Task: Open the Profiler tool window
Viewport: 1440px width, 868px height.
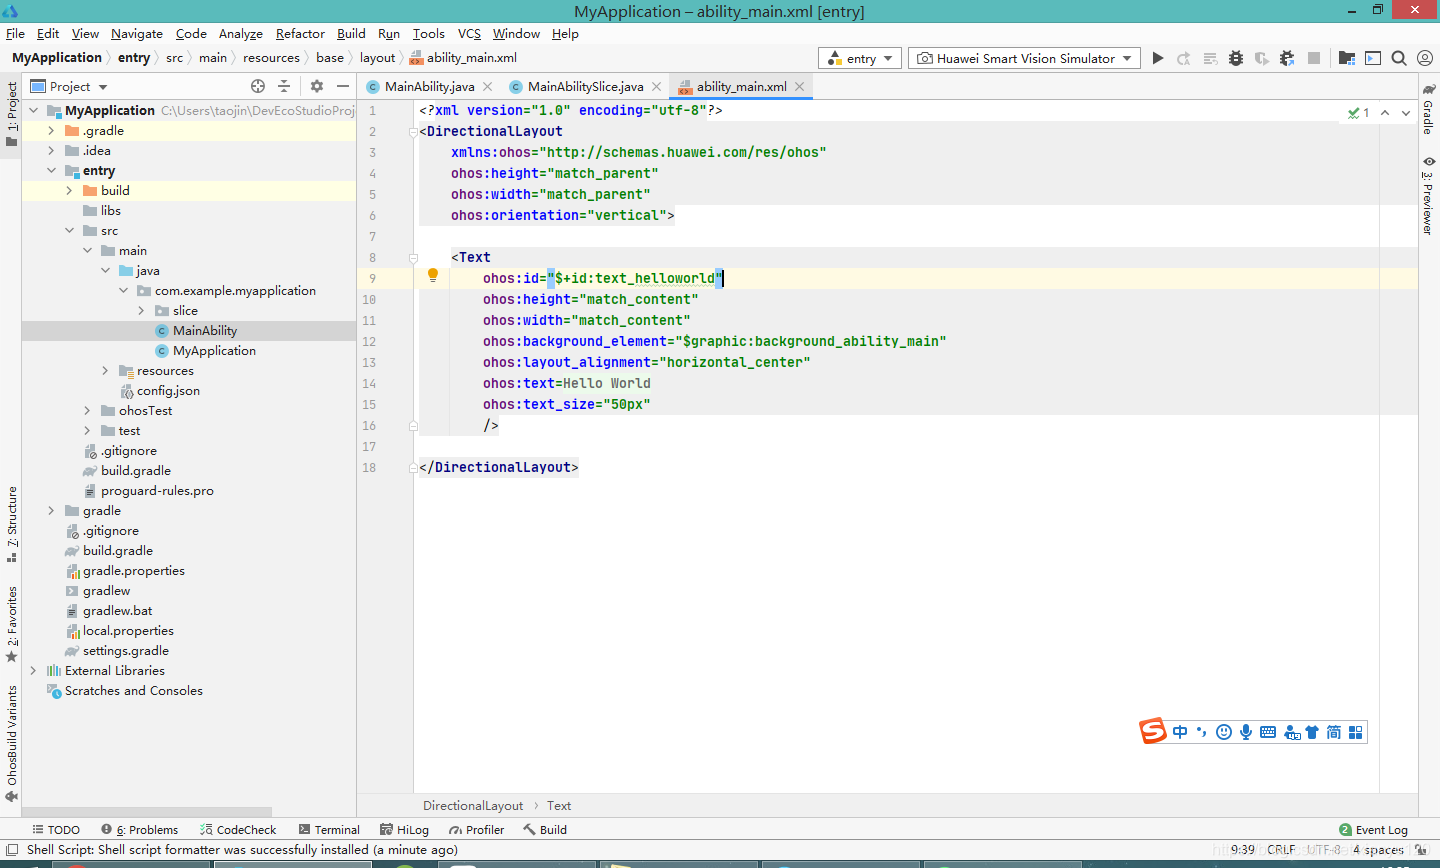Action: 477,830
